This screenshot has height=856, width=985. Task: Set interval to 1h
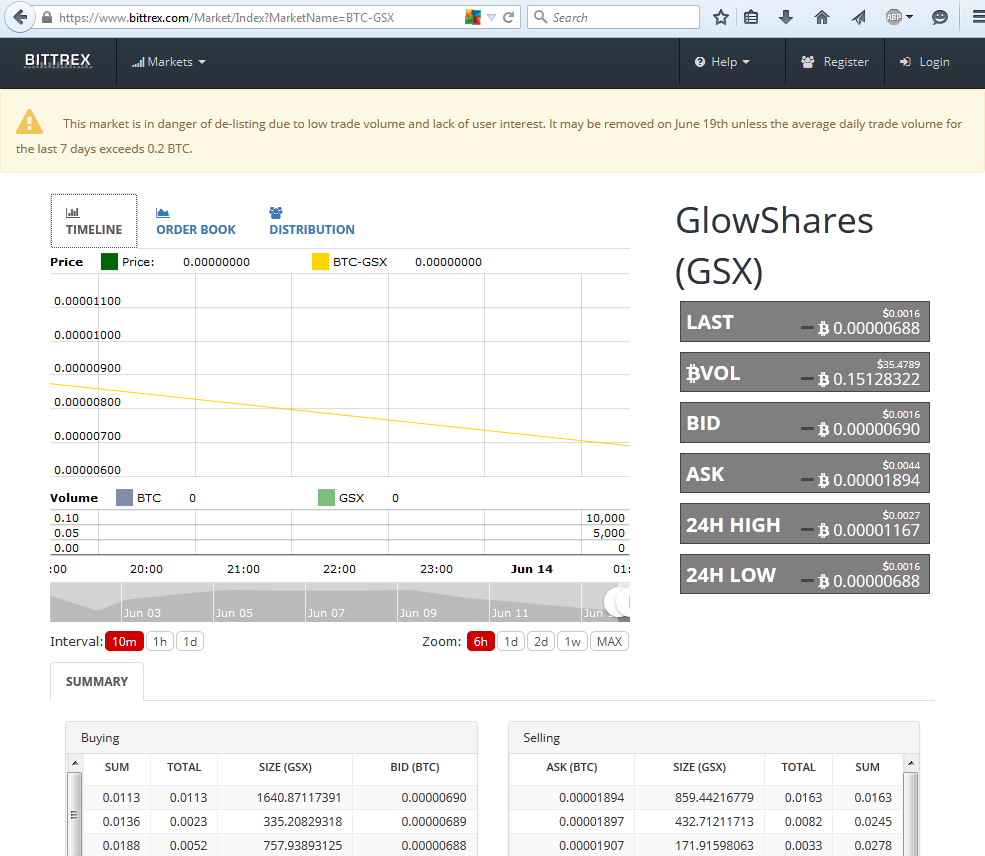(160, 641)
